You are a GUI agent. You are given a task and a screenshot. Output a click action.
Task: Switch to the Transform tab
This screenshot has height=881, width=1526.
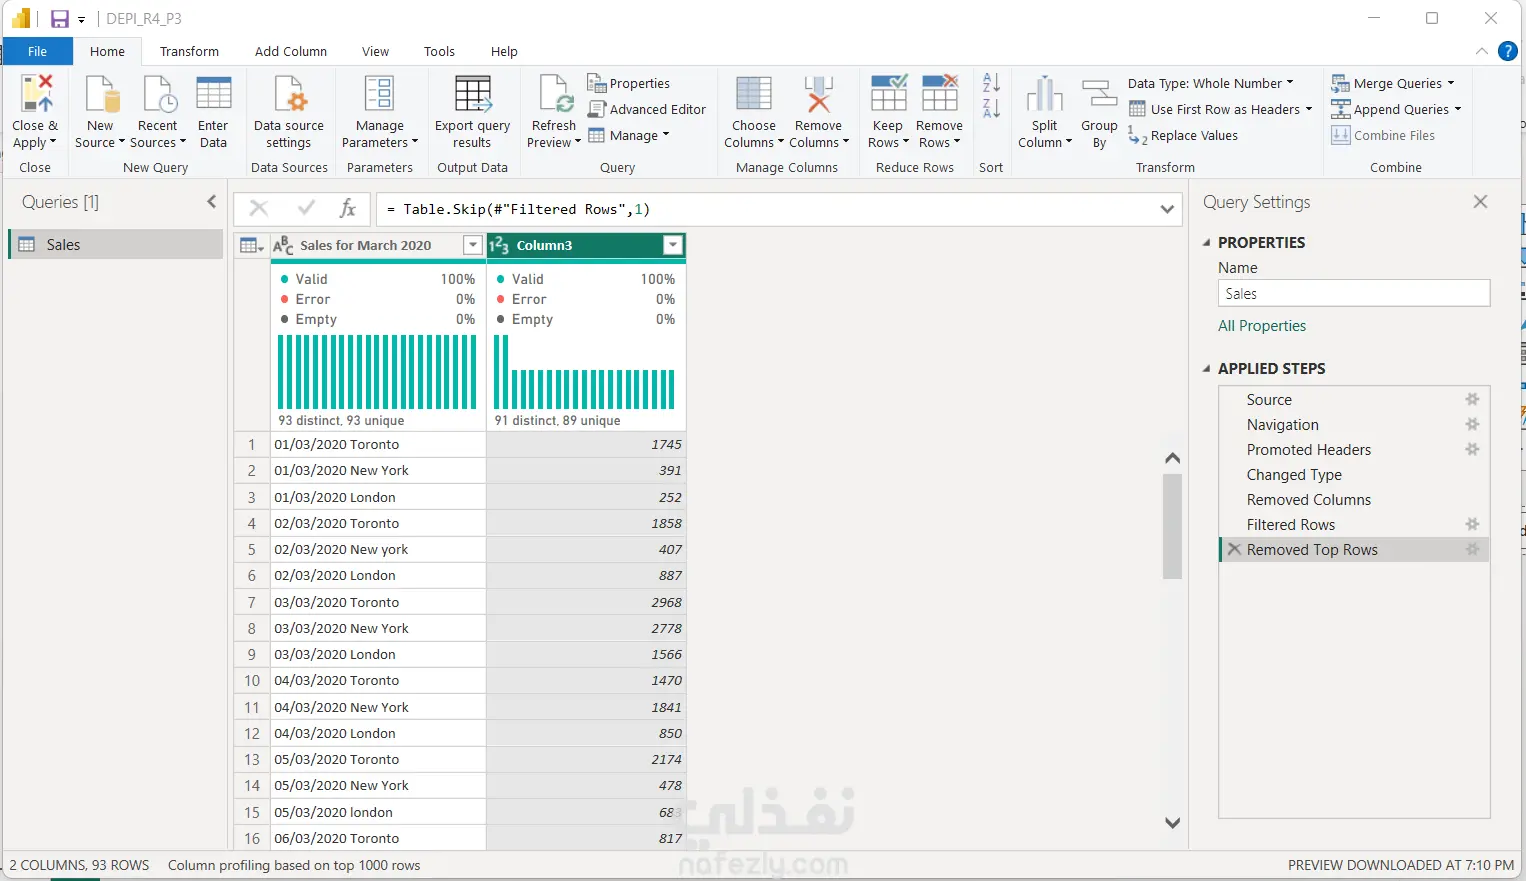[x=189, y=51]
